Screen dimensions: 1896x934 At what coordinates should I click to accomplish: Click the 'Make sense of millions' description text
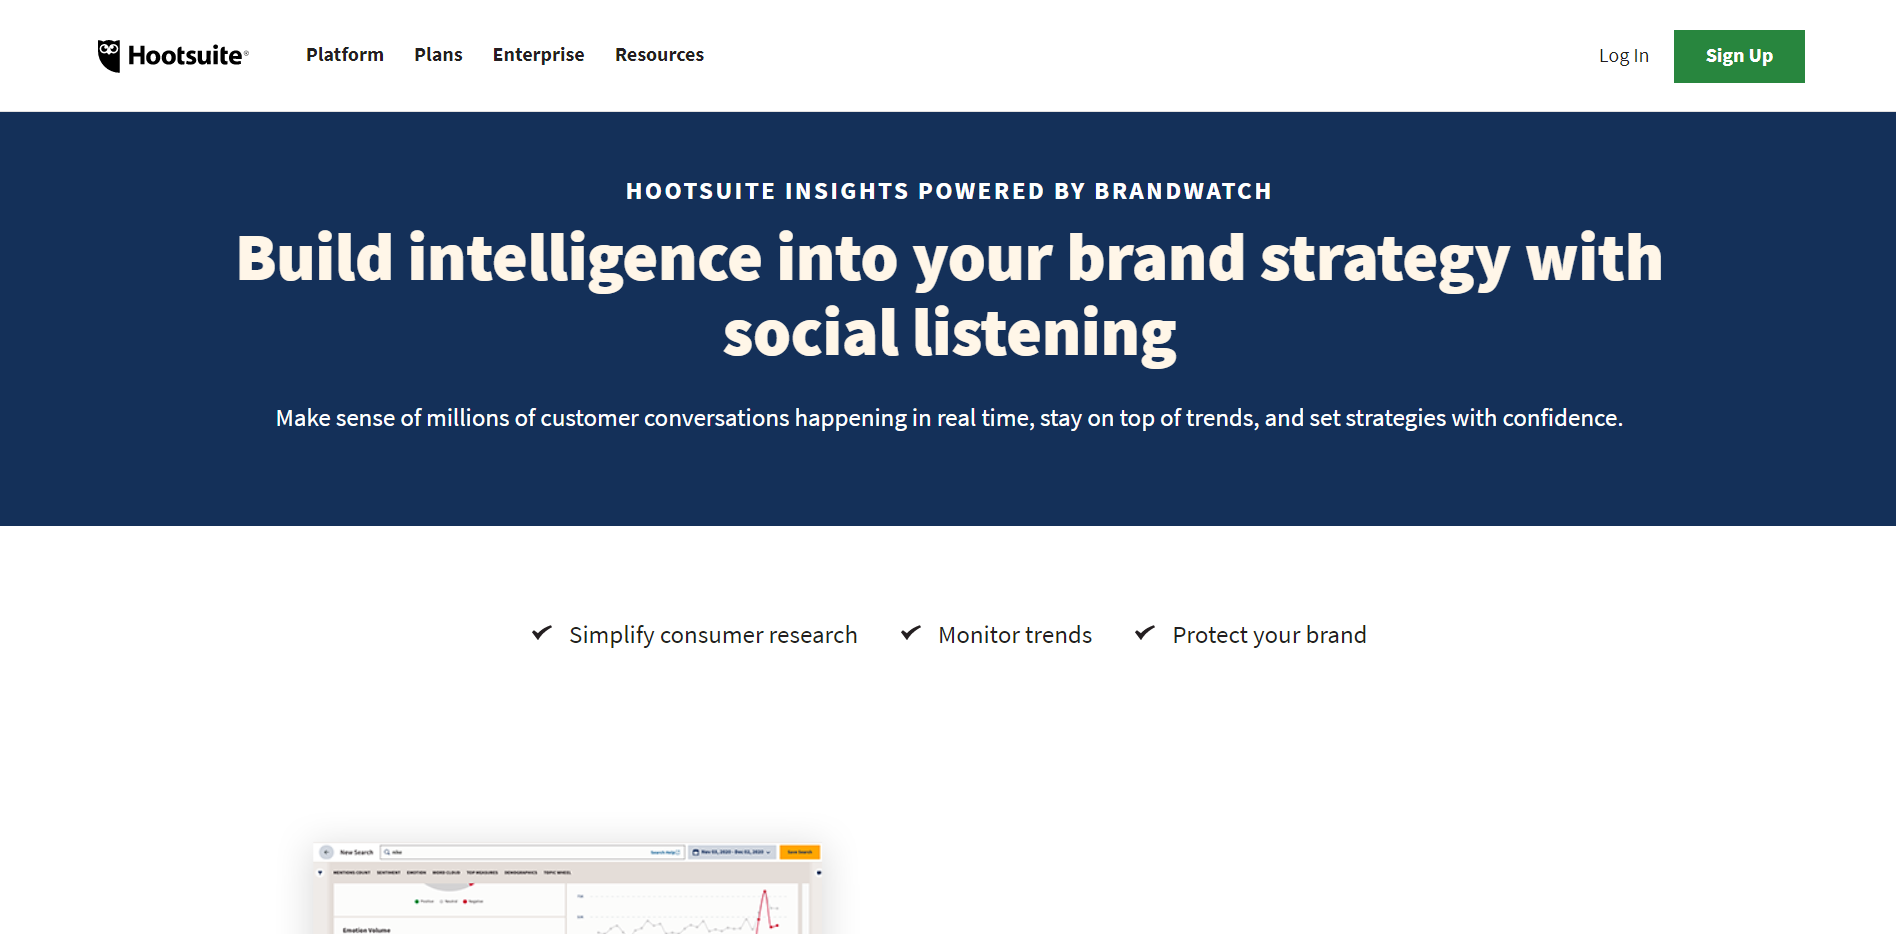[949, 418]
